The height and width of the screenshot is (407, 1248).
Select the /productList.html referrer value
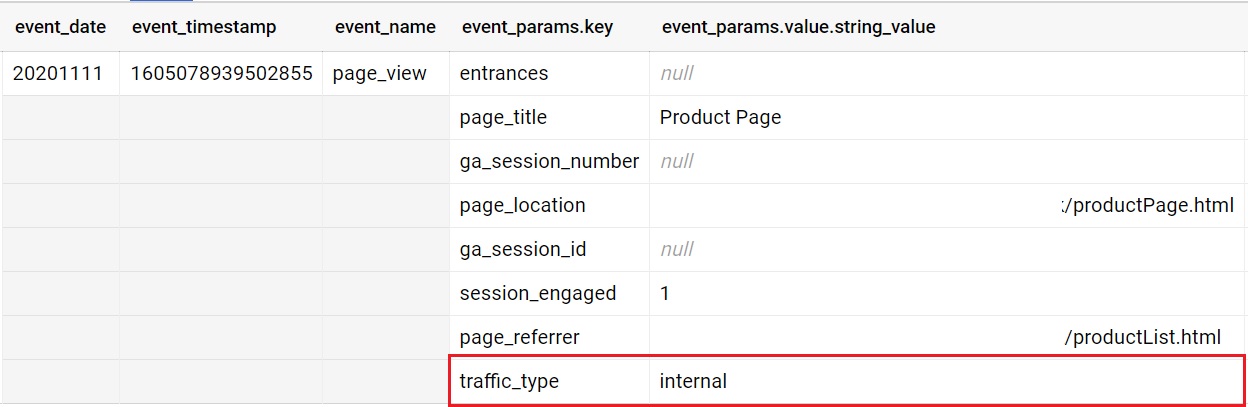pyautogui.click(x=1143, y=337)
